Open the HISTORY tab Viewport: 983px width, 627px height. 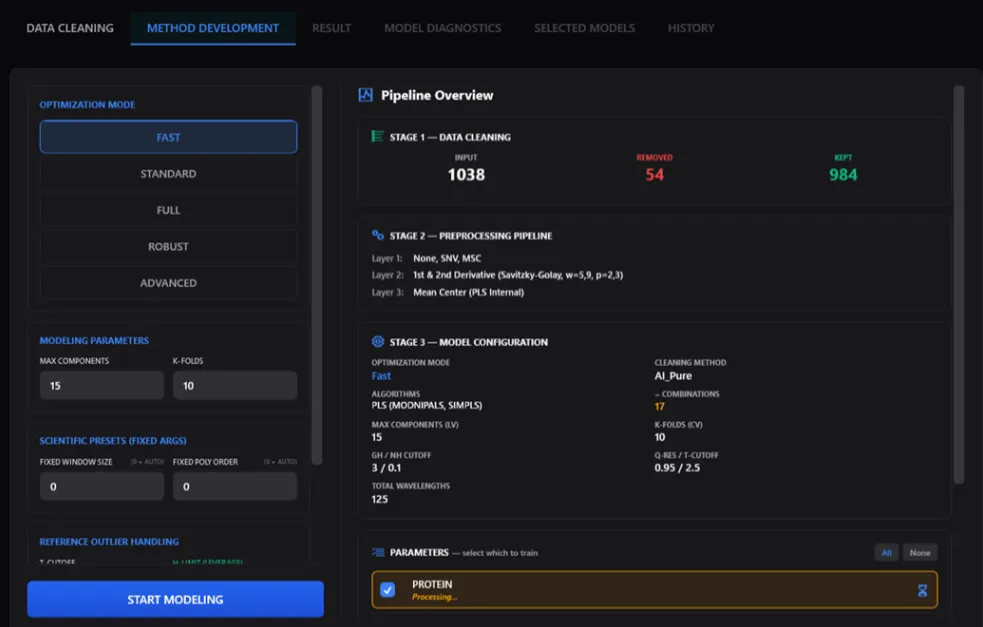pos(691,28)
